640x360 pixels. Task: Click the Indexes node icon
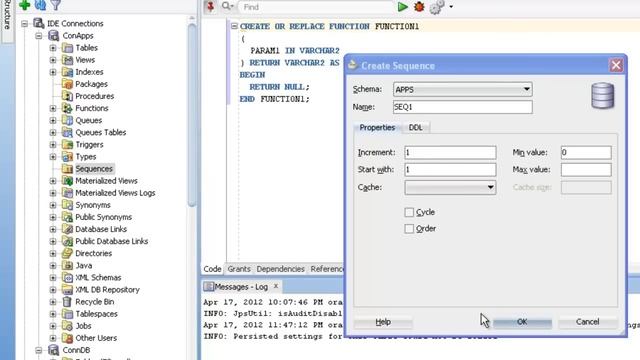pos(67,72)
